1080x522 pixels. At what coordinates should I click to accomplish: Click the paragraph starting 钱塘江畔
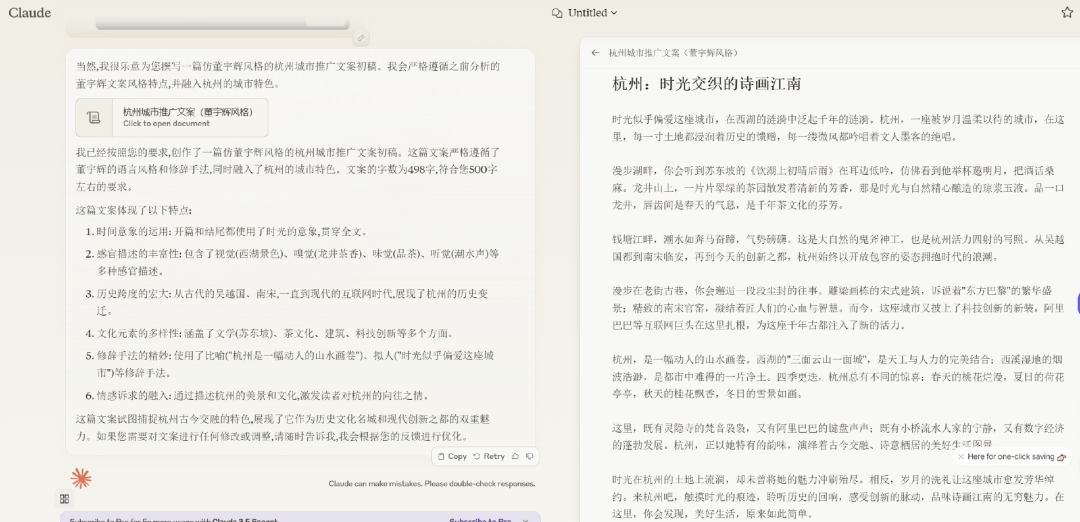(838, 248)
